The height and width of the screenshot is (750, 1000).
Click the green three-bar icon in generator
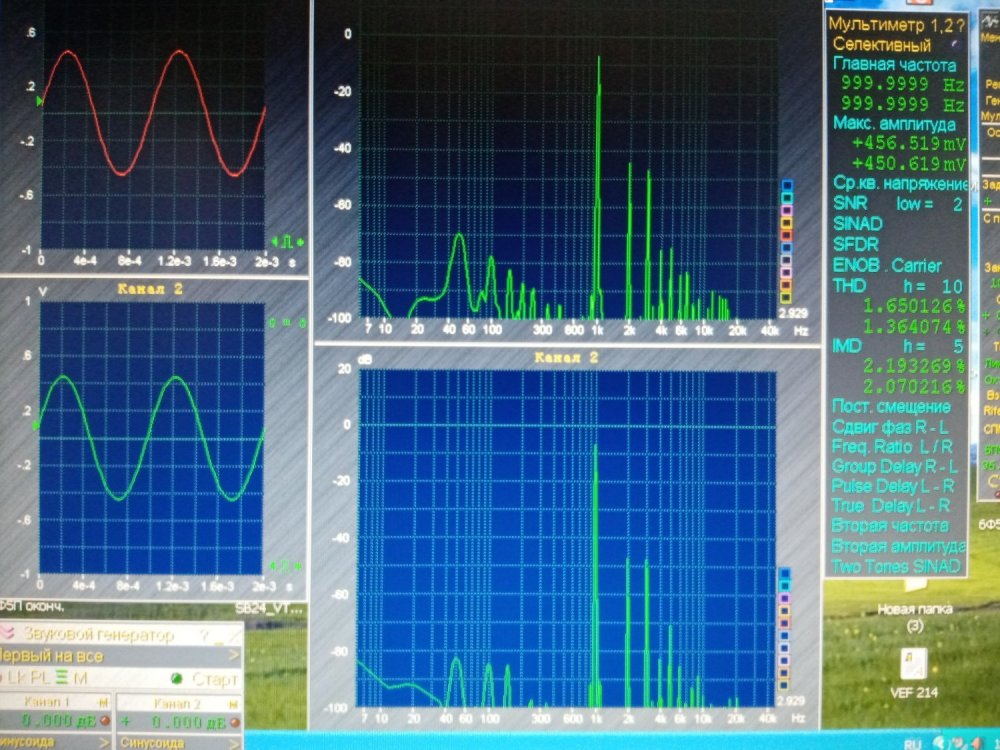(x=59, y=679)
